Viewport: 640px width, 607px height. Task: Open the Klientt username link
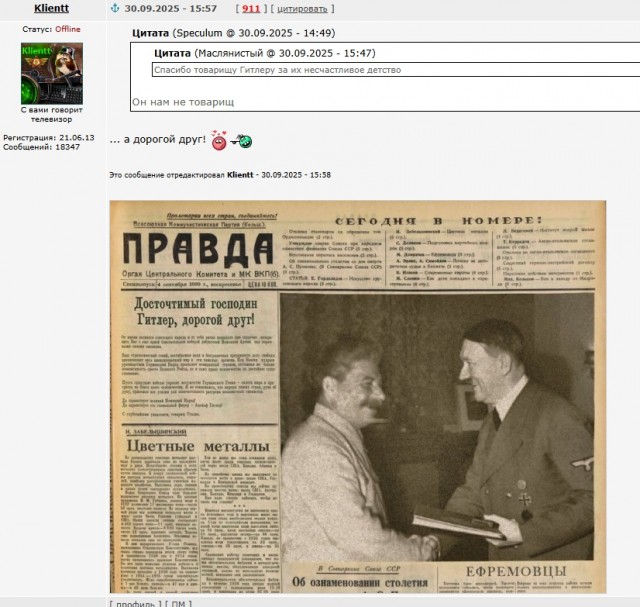pos(51,8)
